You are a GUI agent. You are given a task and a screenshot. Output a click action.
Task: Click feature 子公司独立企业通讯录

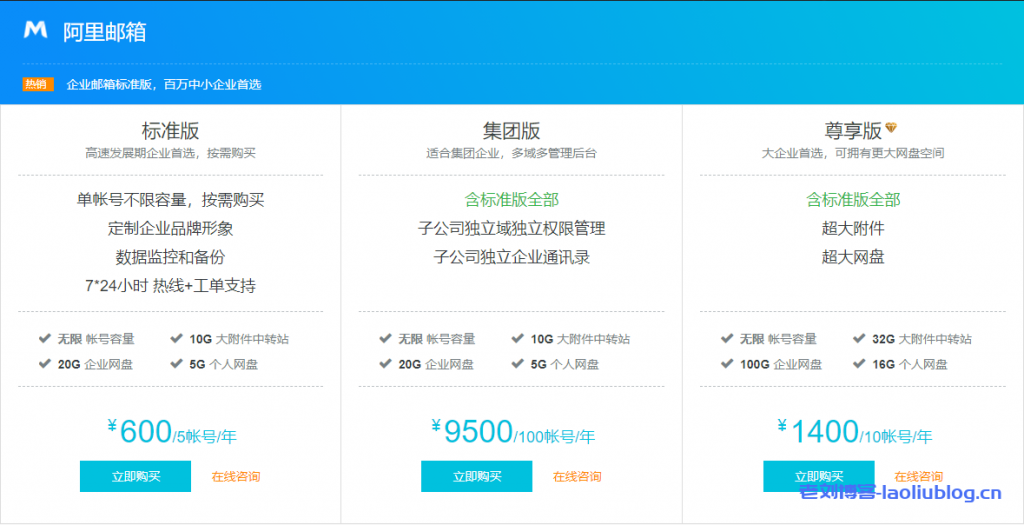tap(512, 257)
